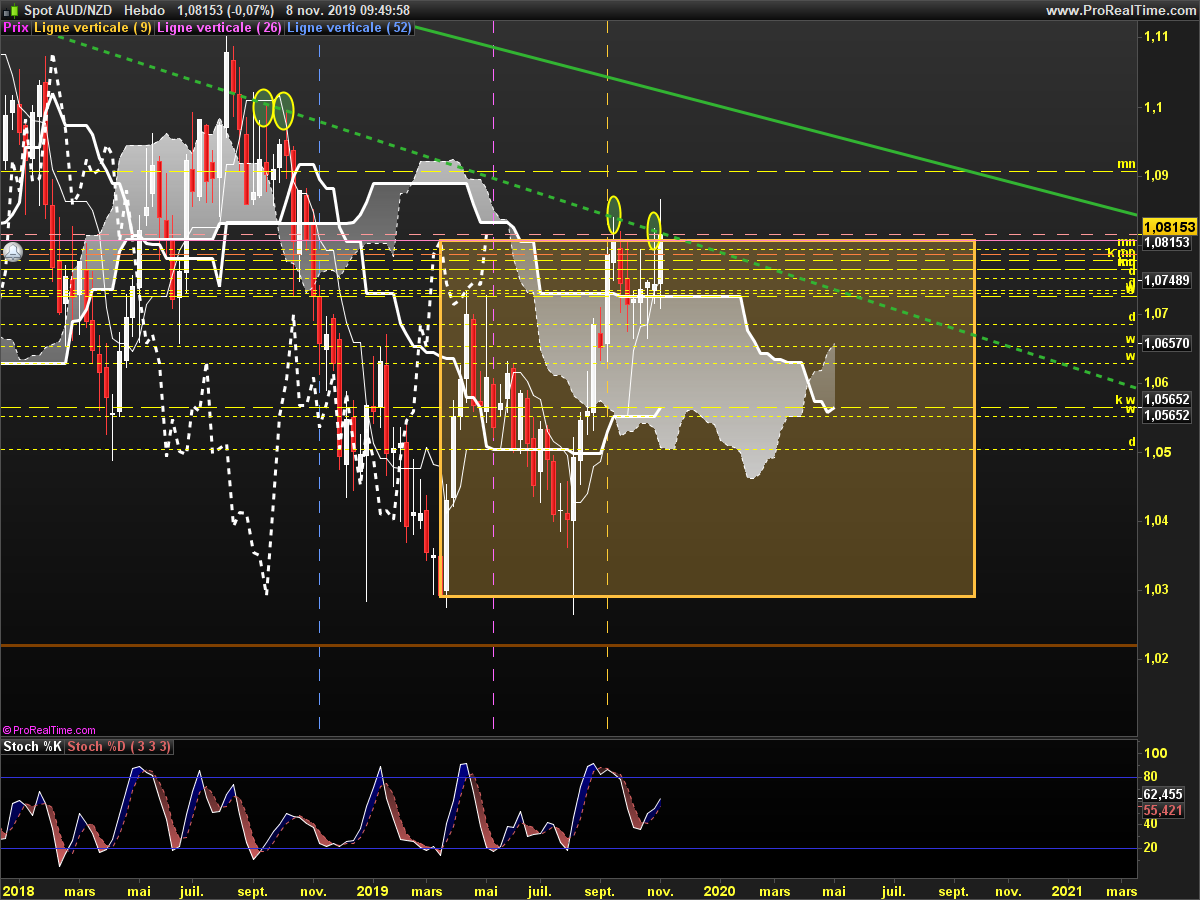1200x900 pixels.
Task: Click the '2021' label on time axis
Action: [x=1067, y=890]
